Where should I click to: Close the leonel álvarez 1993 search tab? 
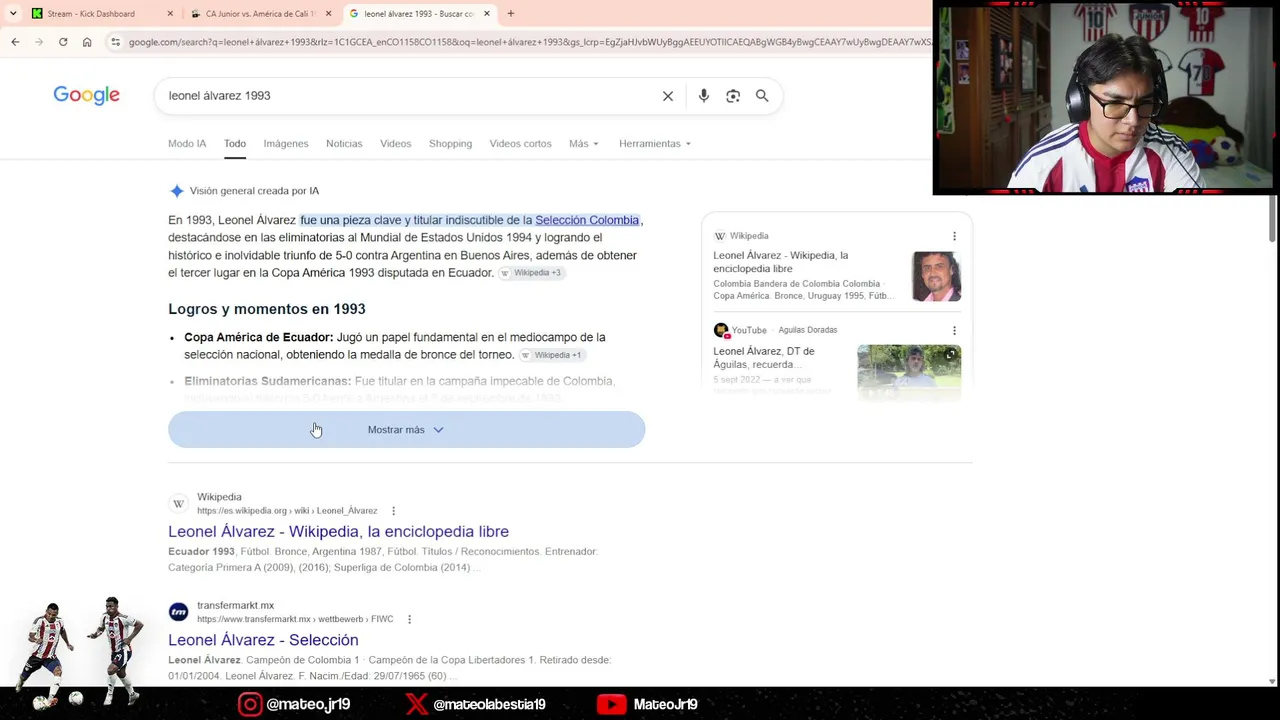(487, 14)
